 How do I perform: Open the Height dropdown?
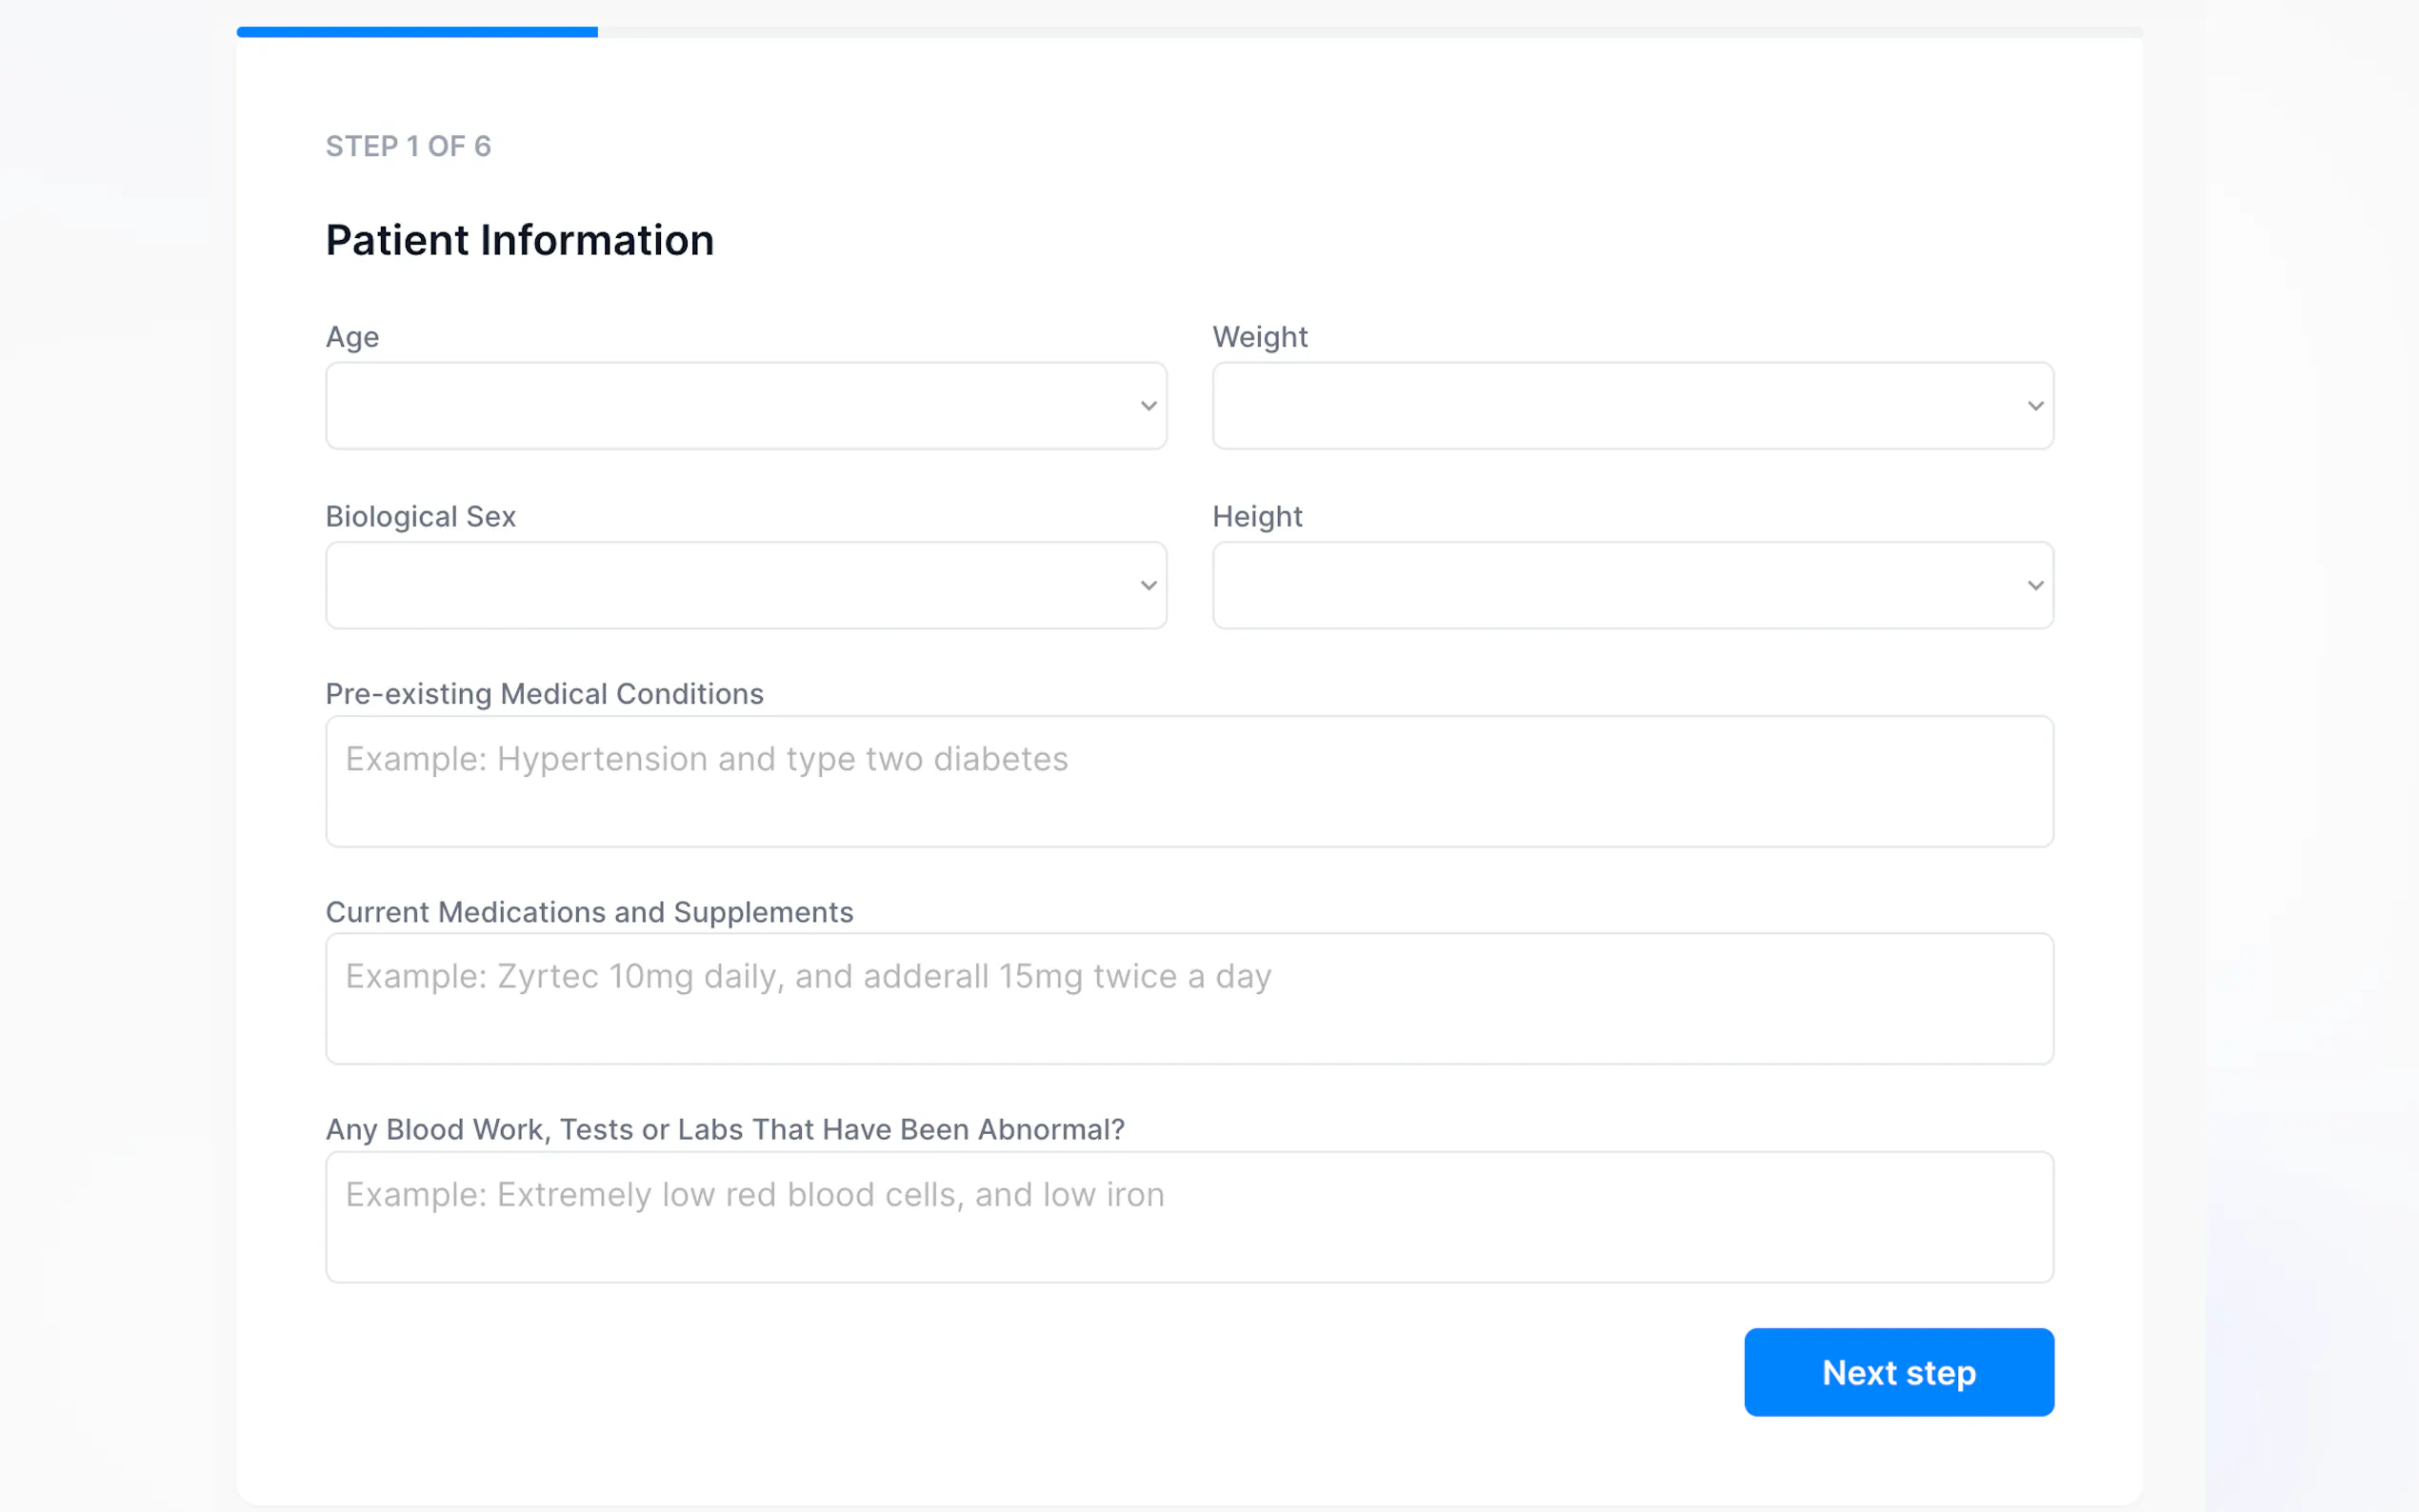(1632, 585)
